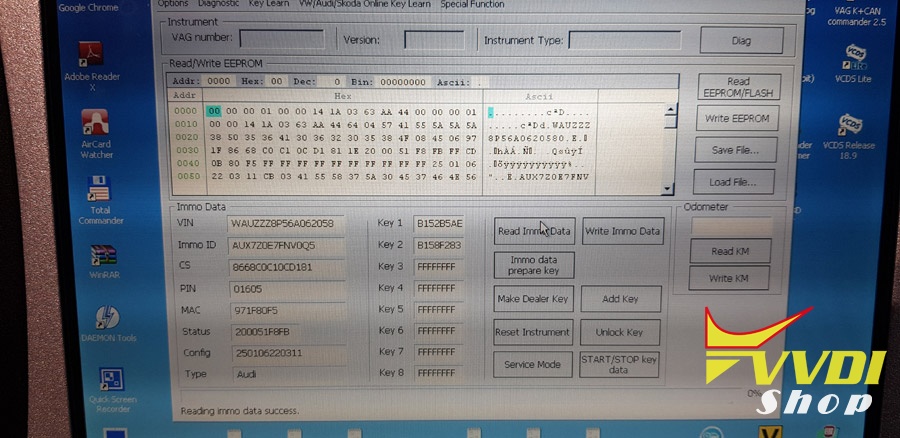
Task: Click the CS field 8668C0C10CD181
Action: pyautogui.click(x=286, y=267)
